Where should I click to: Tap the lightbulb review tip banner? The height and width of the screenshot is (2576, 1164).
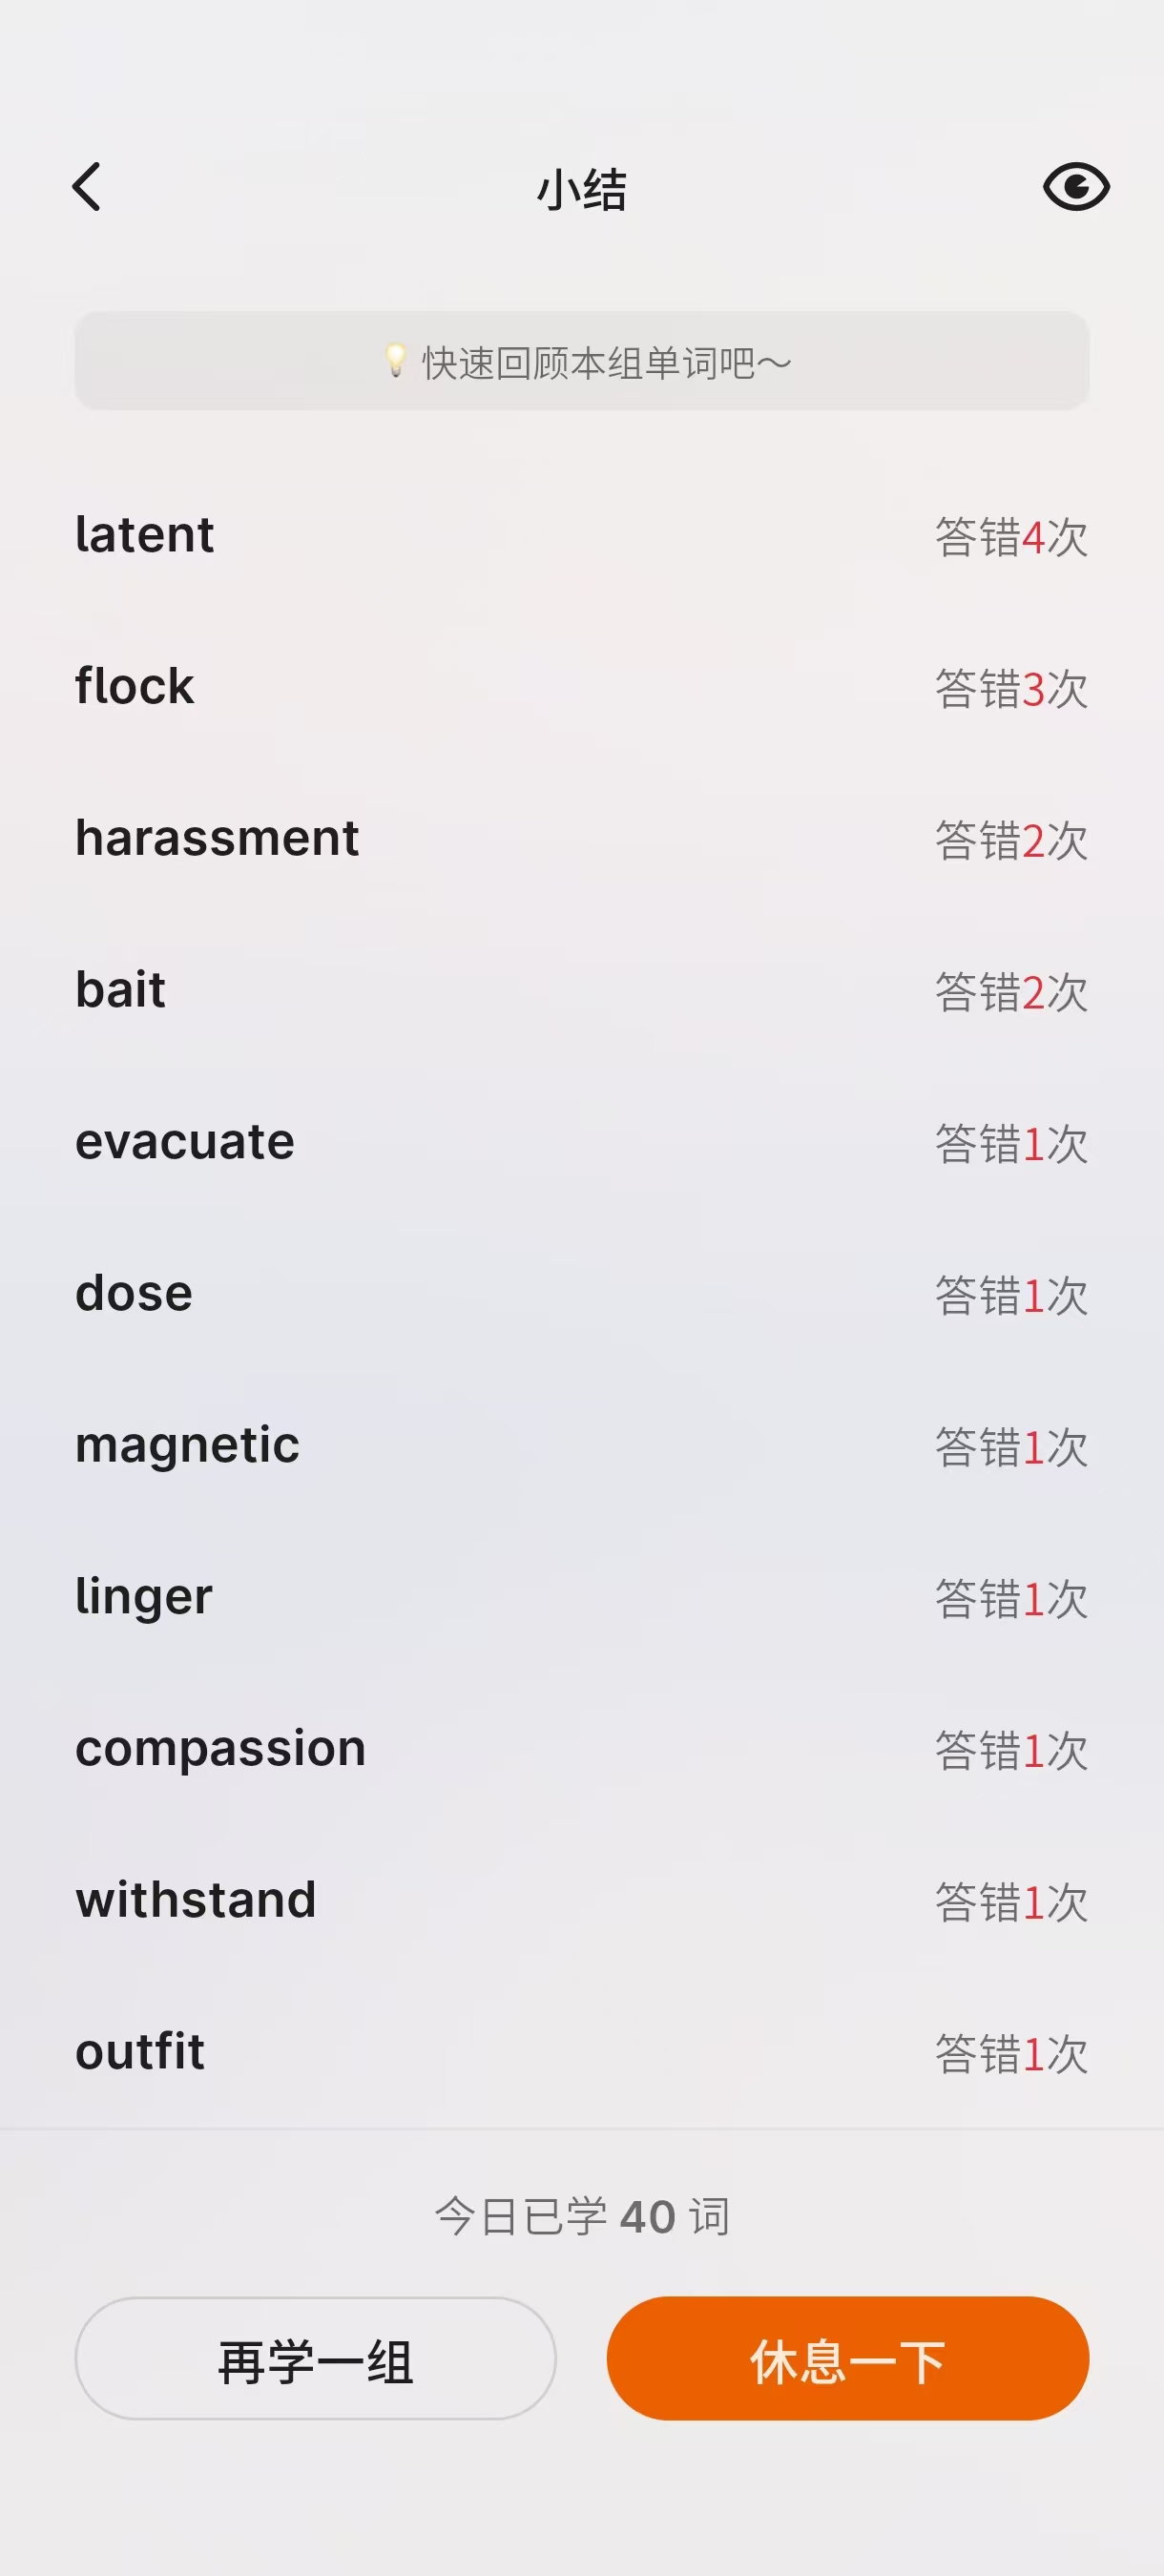pyautogui.click(x=582, y=362)
